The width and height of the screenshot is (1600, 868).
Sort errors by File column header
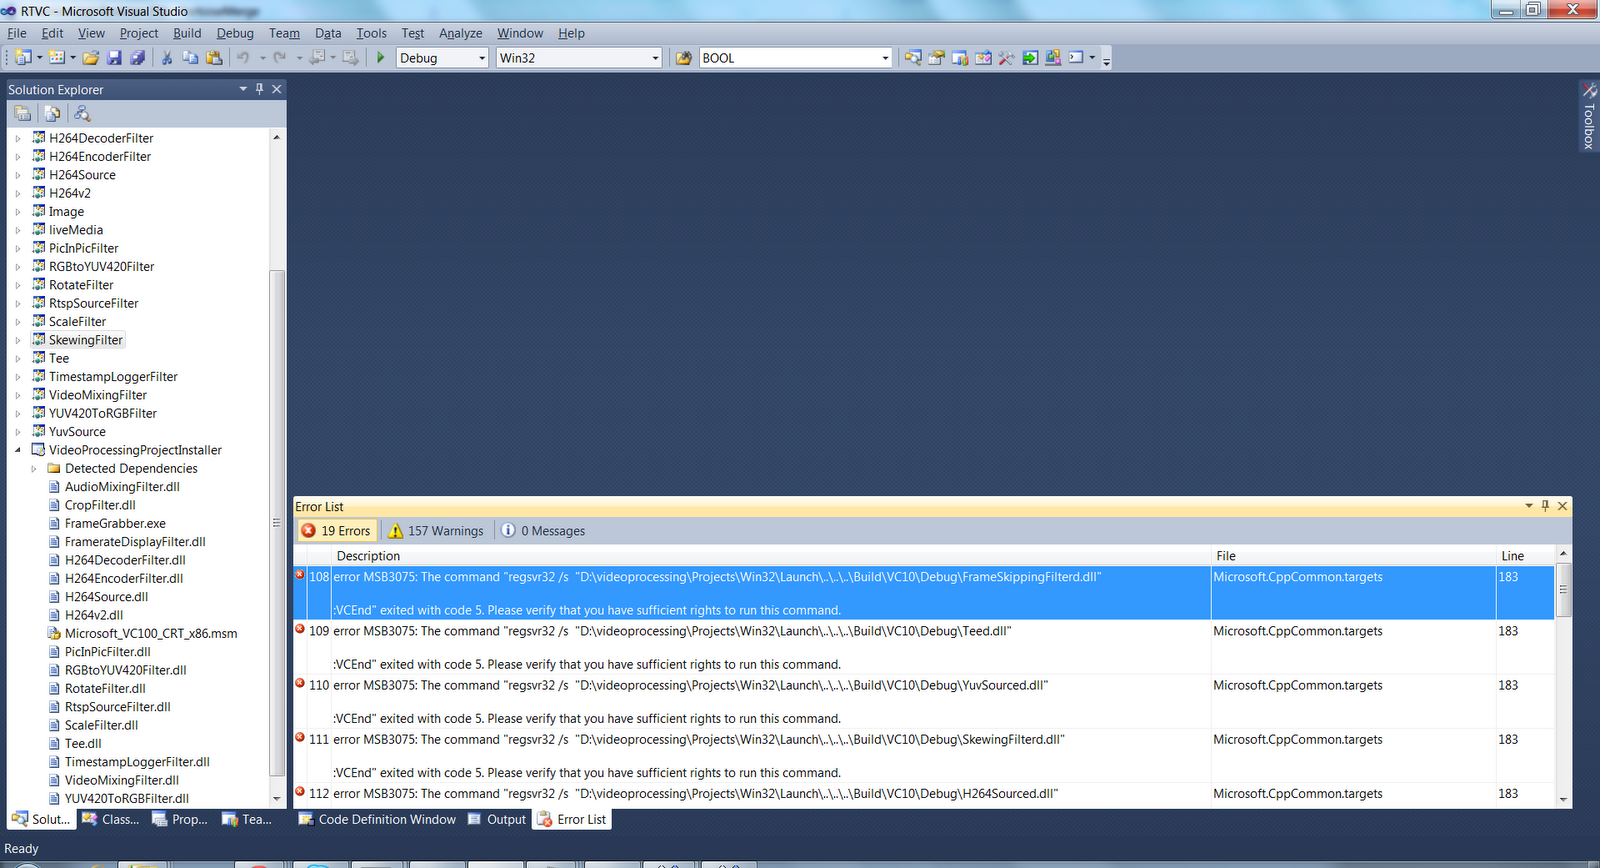click(1353, 556)
